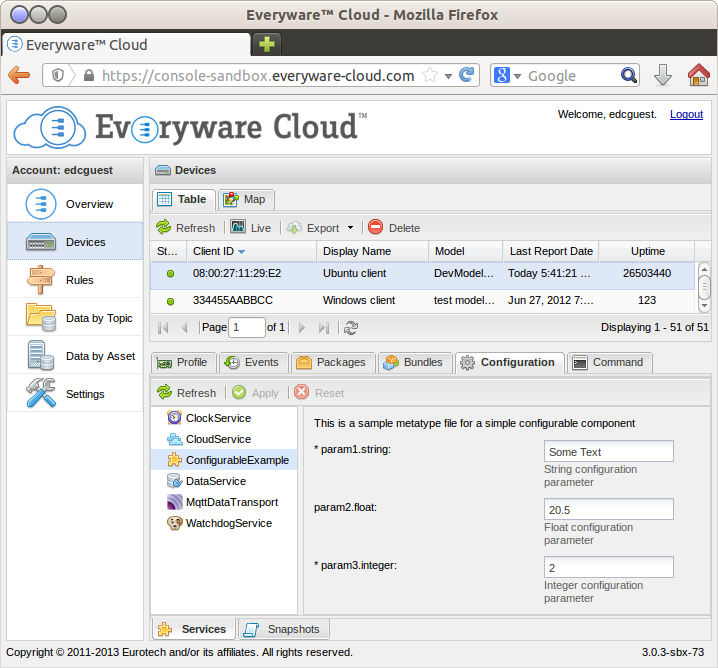Reload page with browser refresh icon
The width and height of the screenshot is (718, 668).
(467, 75)
